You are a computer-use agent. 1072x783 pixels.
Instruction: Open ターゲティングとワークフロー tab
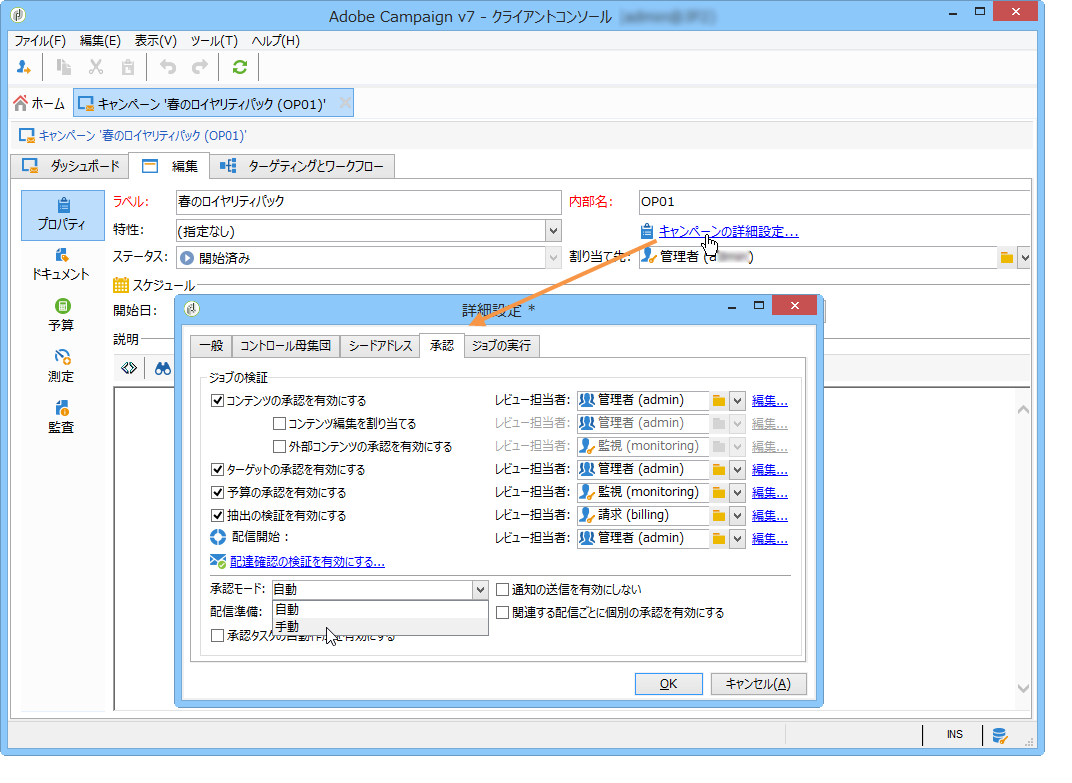(302, 166)
